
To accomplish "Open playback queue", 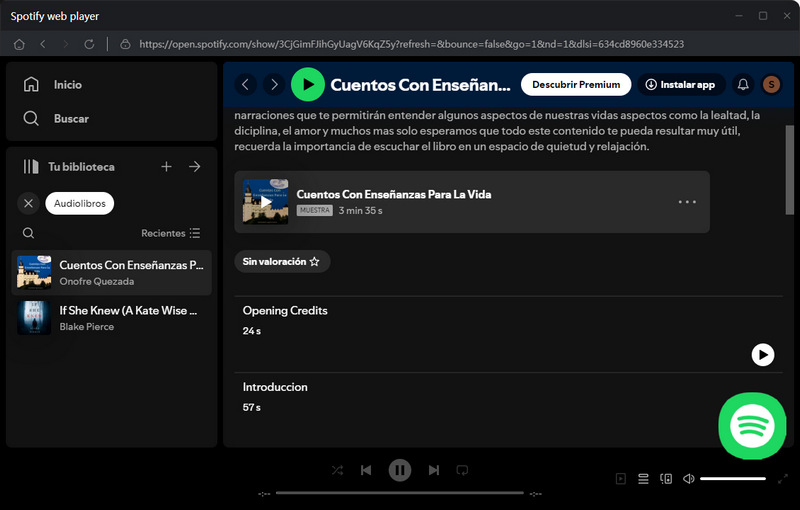I will pos(643,479).
